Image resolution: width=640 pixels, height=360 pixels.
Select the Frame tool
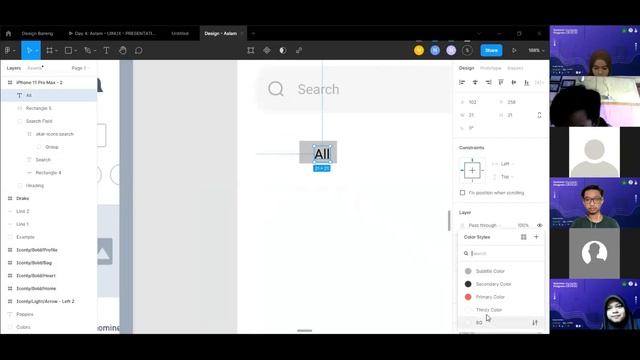pos(49,50)
